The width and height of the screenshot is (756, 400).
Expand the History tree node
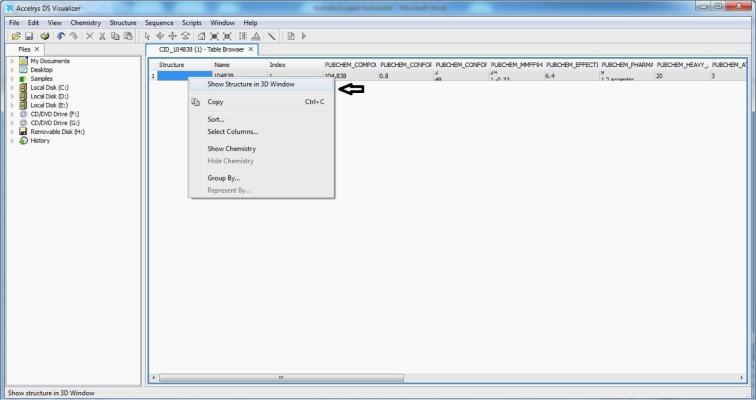click(x=13, y=140)
